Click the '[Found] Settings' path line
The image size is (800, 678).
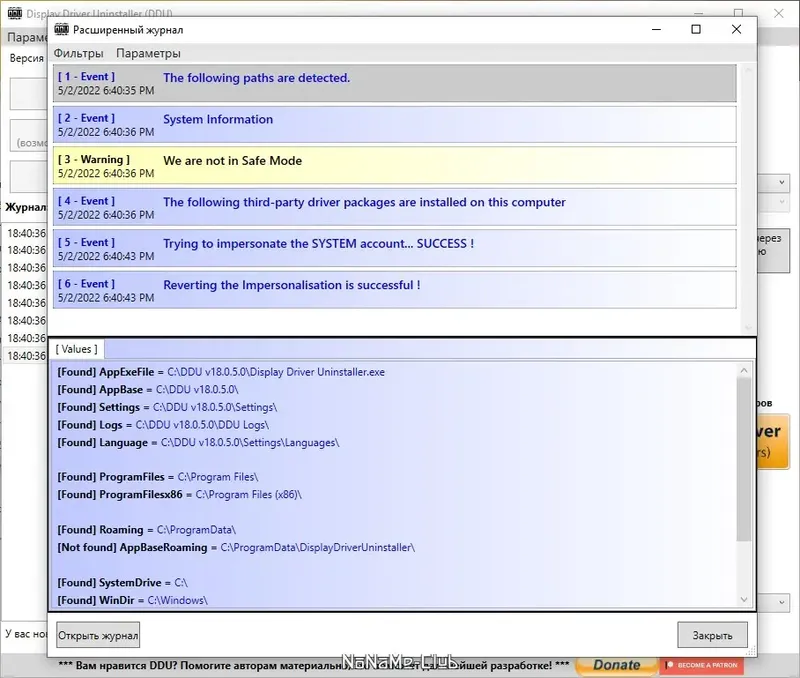coord(167,407)
